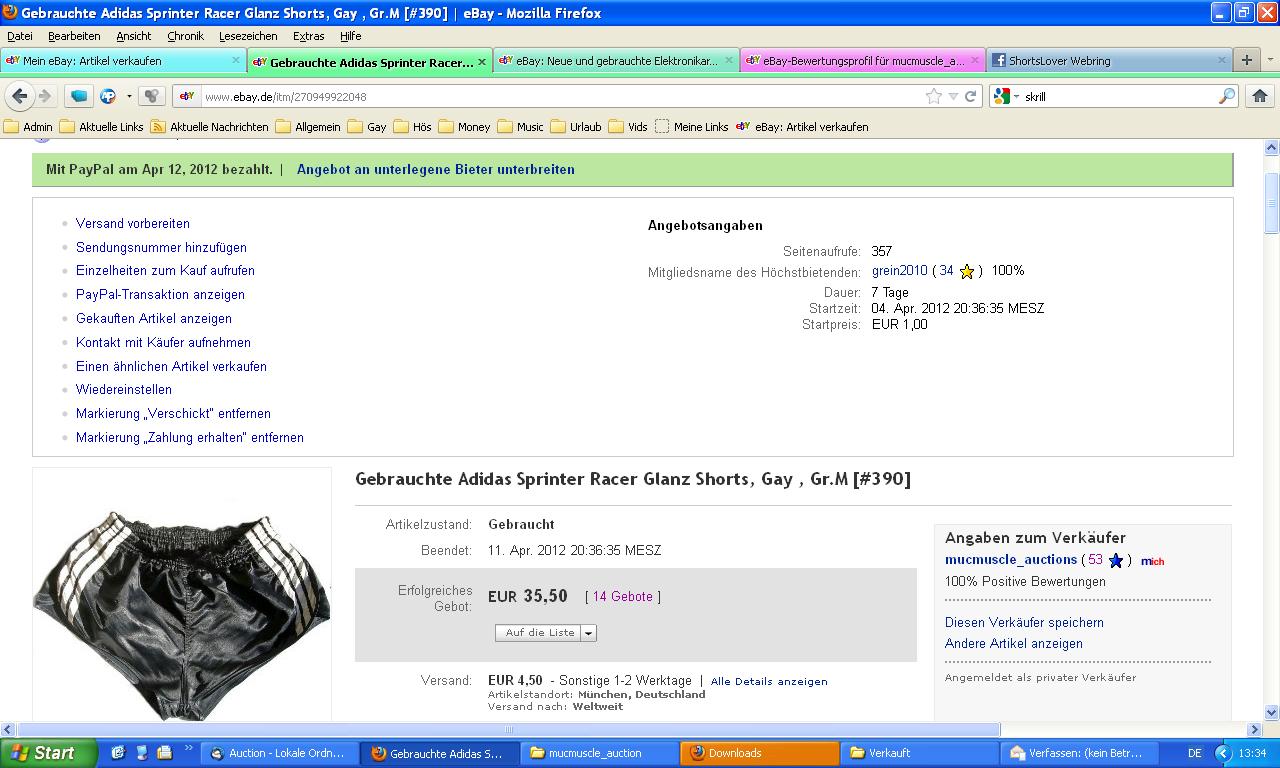Open the search engine selector dropdown
1280x768 pixels.
coord(1007,96)
